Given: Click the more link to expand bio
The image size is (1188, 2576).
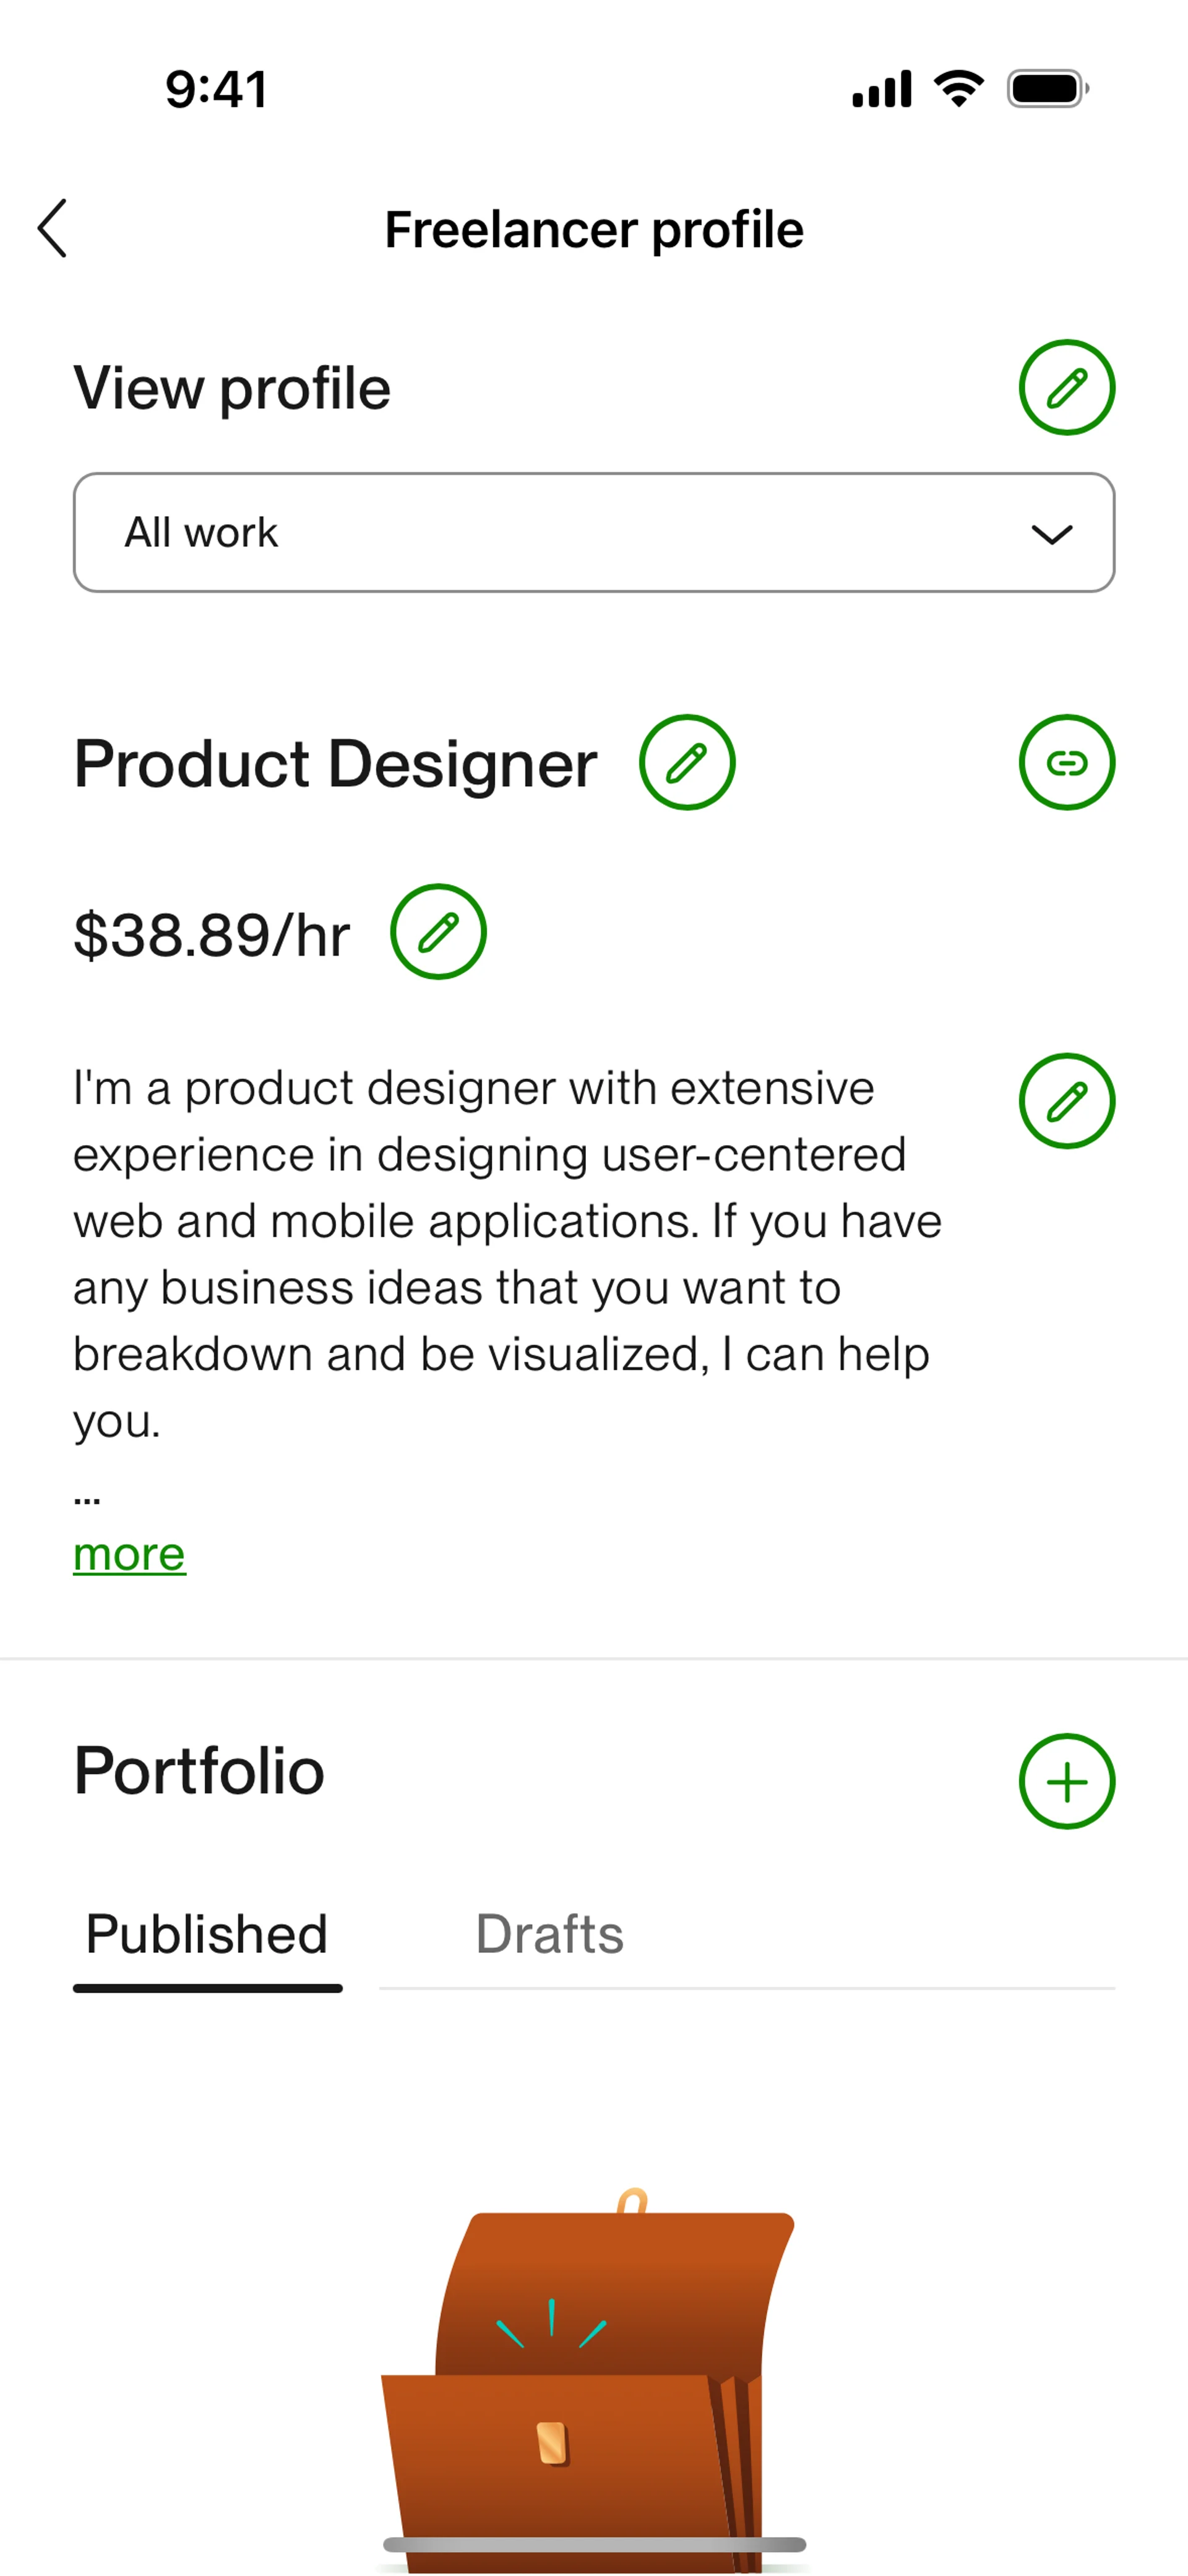Looking at the screenshot, I should (129, 1554).
